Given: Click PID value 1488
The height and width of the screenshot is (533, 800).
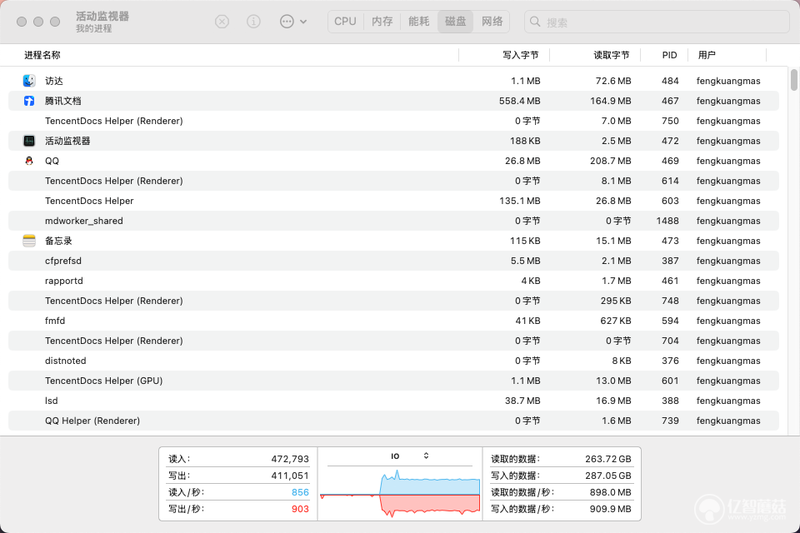Looking at the screenshot, I should tap(667, 221).
